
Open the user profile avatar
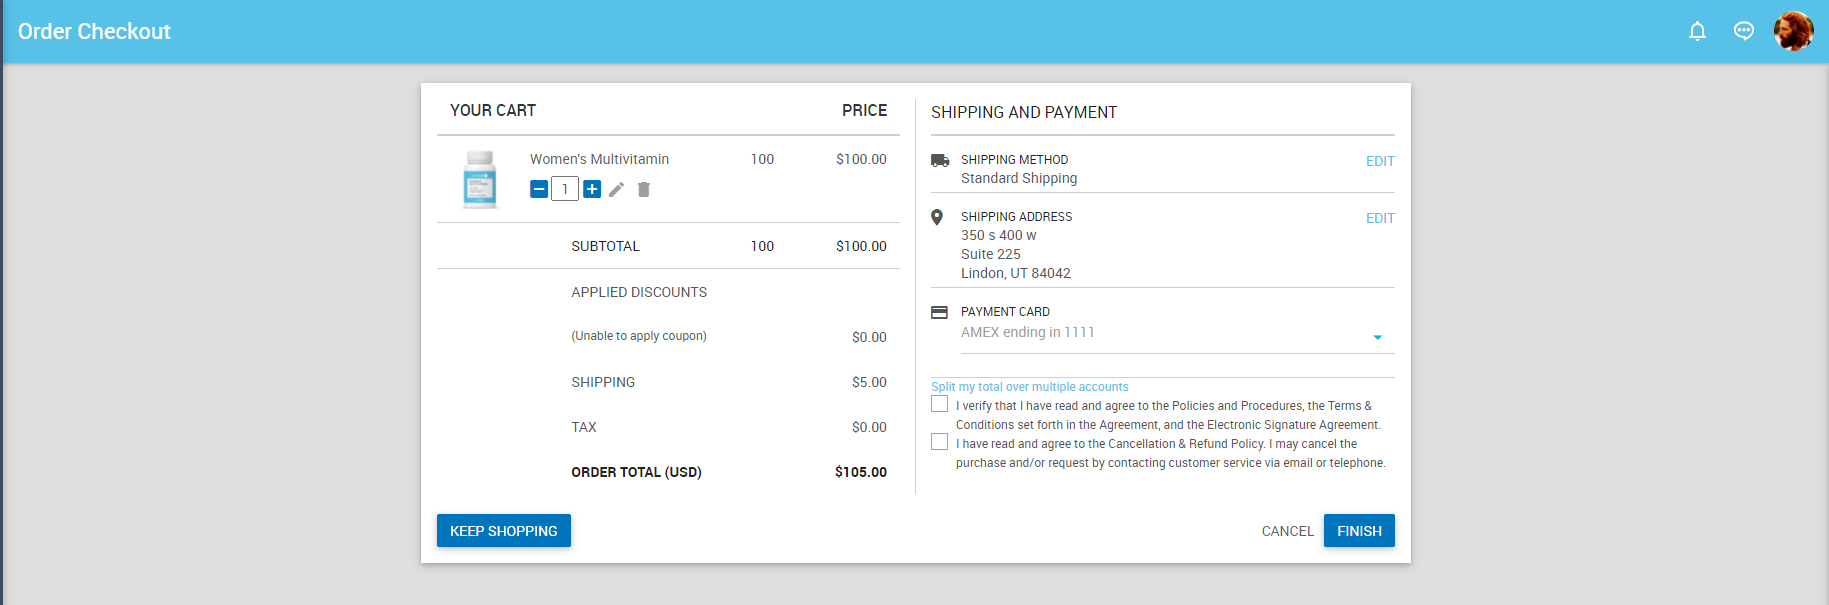1793,31
